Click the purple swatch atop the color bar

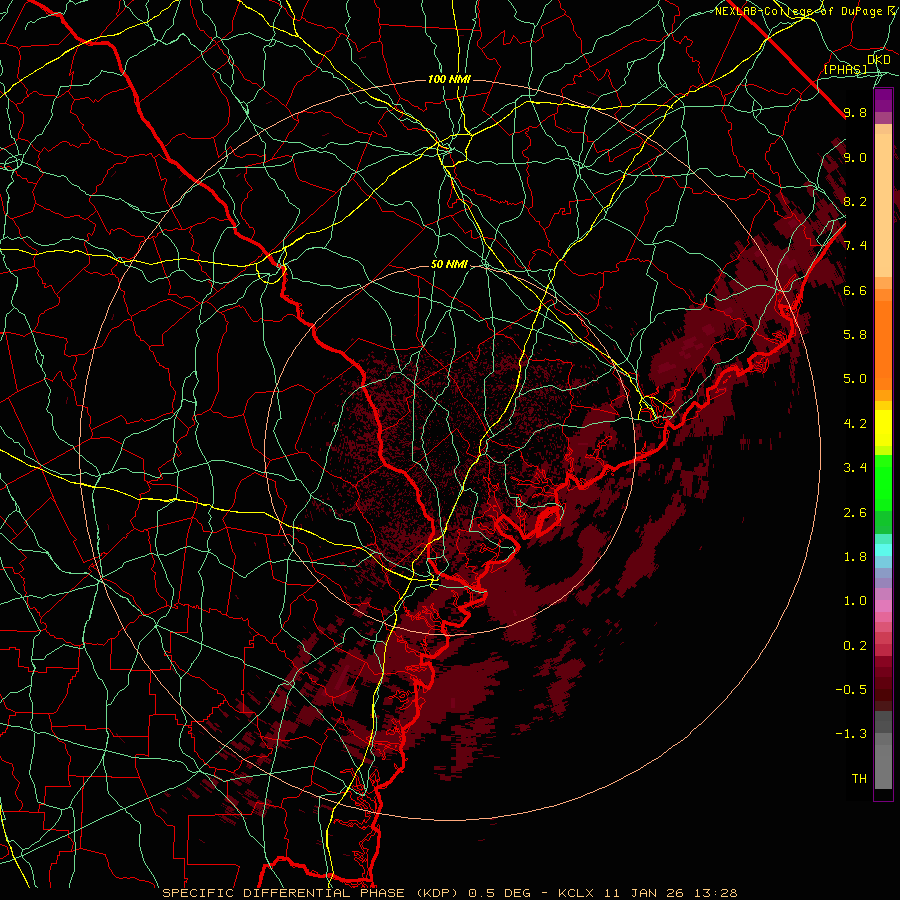(883, 100)
